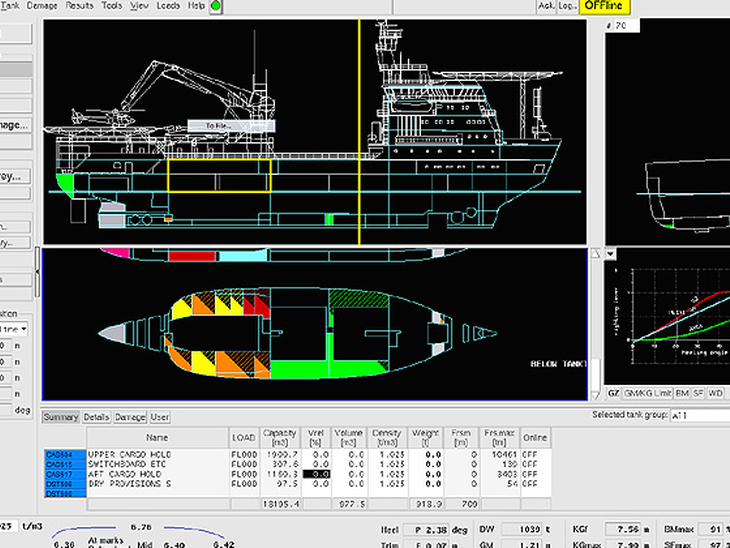
Task: Select the SF tab
Action: pos(698,393)
